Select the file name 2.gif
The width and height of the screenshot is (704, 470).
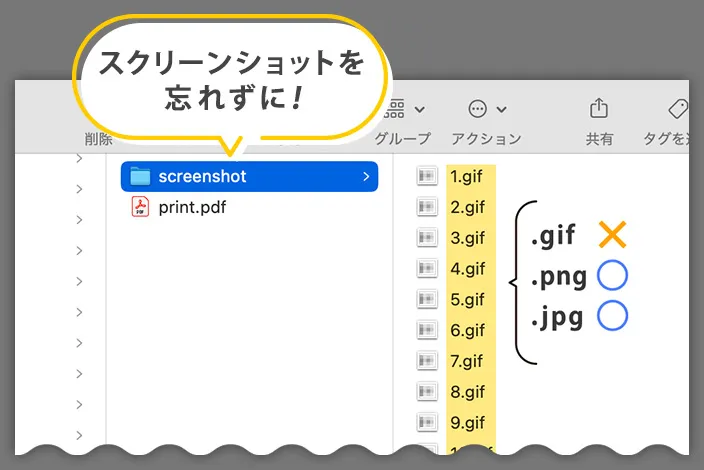pos(467,207)
